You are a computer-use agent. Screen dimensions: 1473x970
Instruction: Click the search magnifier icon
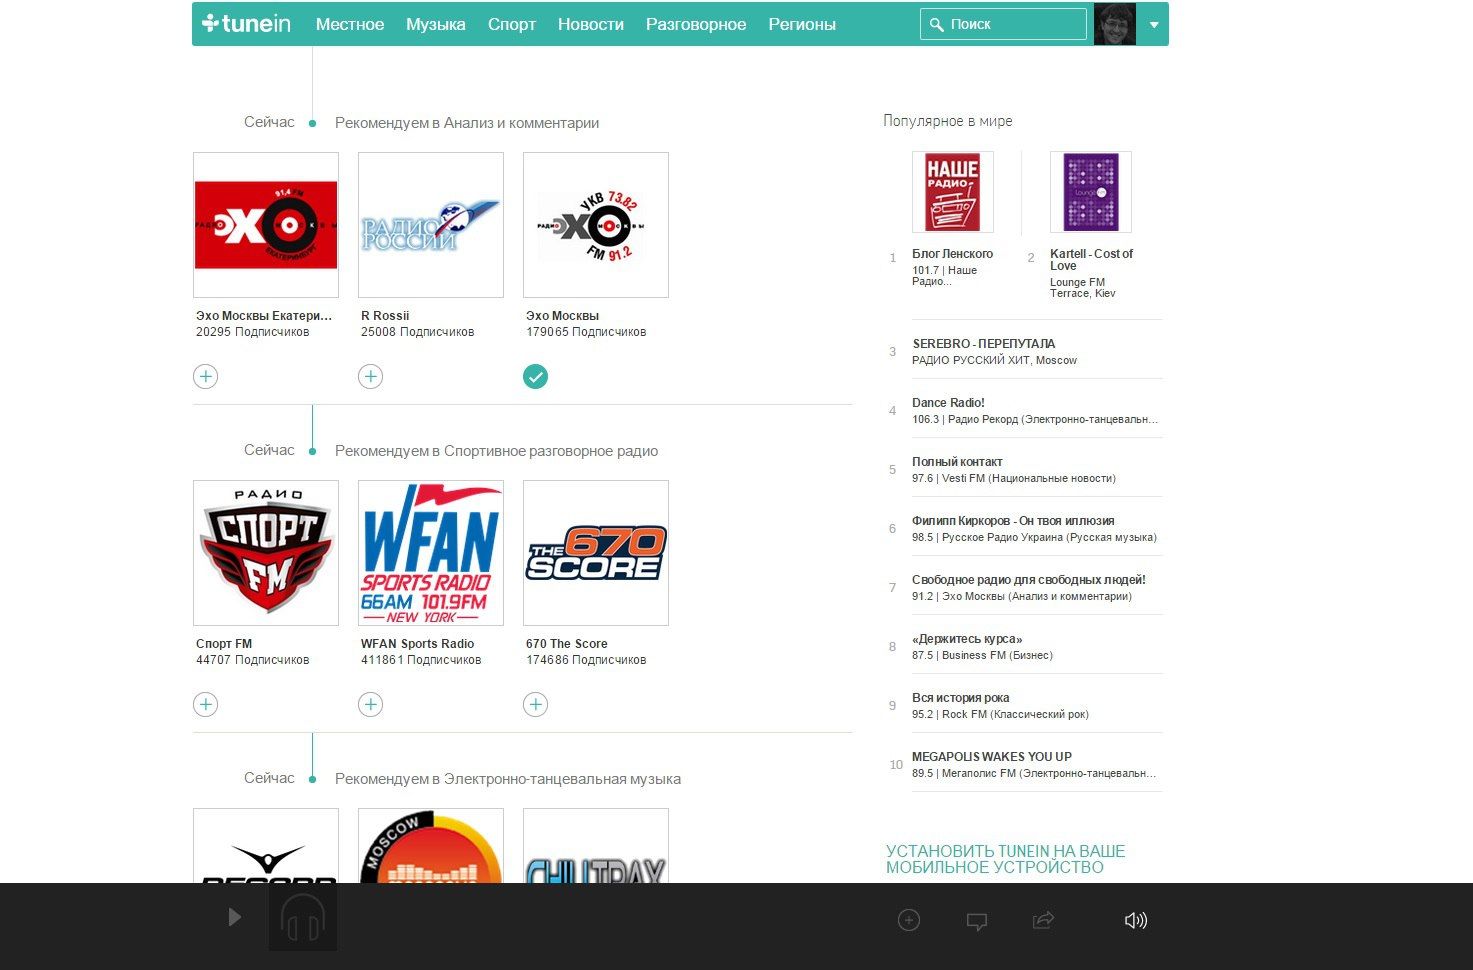[x=937, y=24]
